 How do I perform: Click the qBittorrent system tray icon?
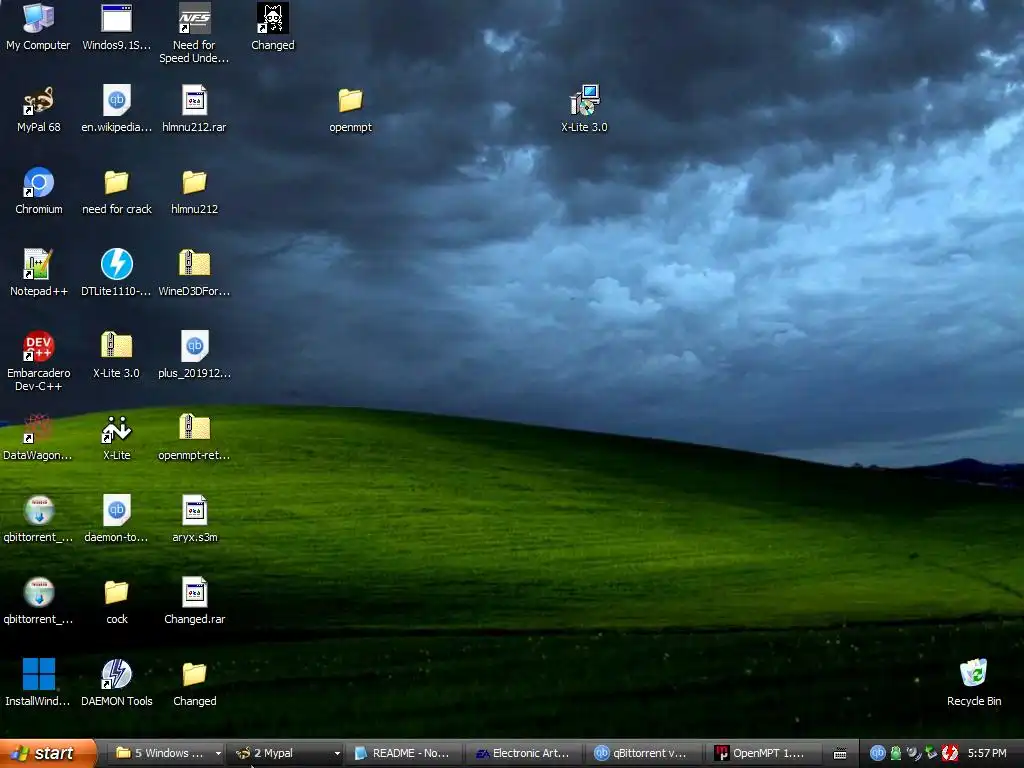(878, 753)
